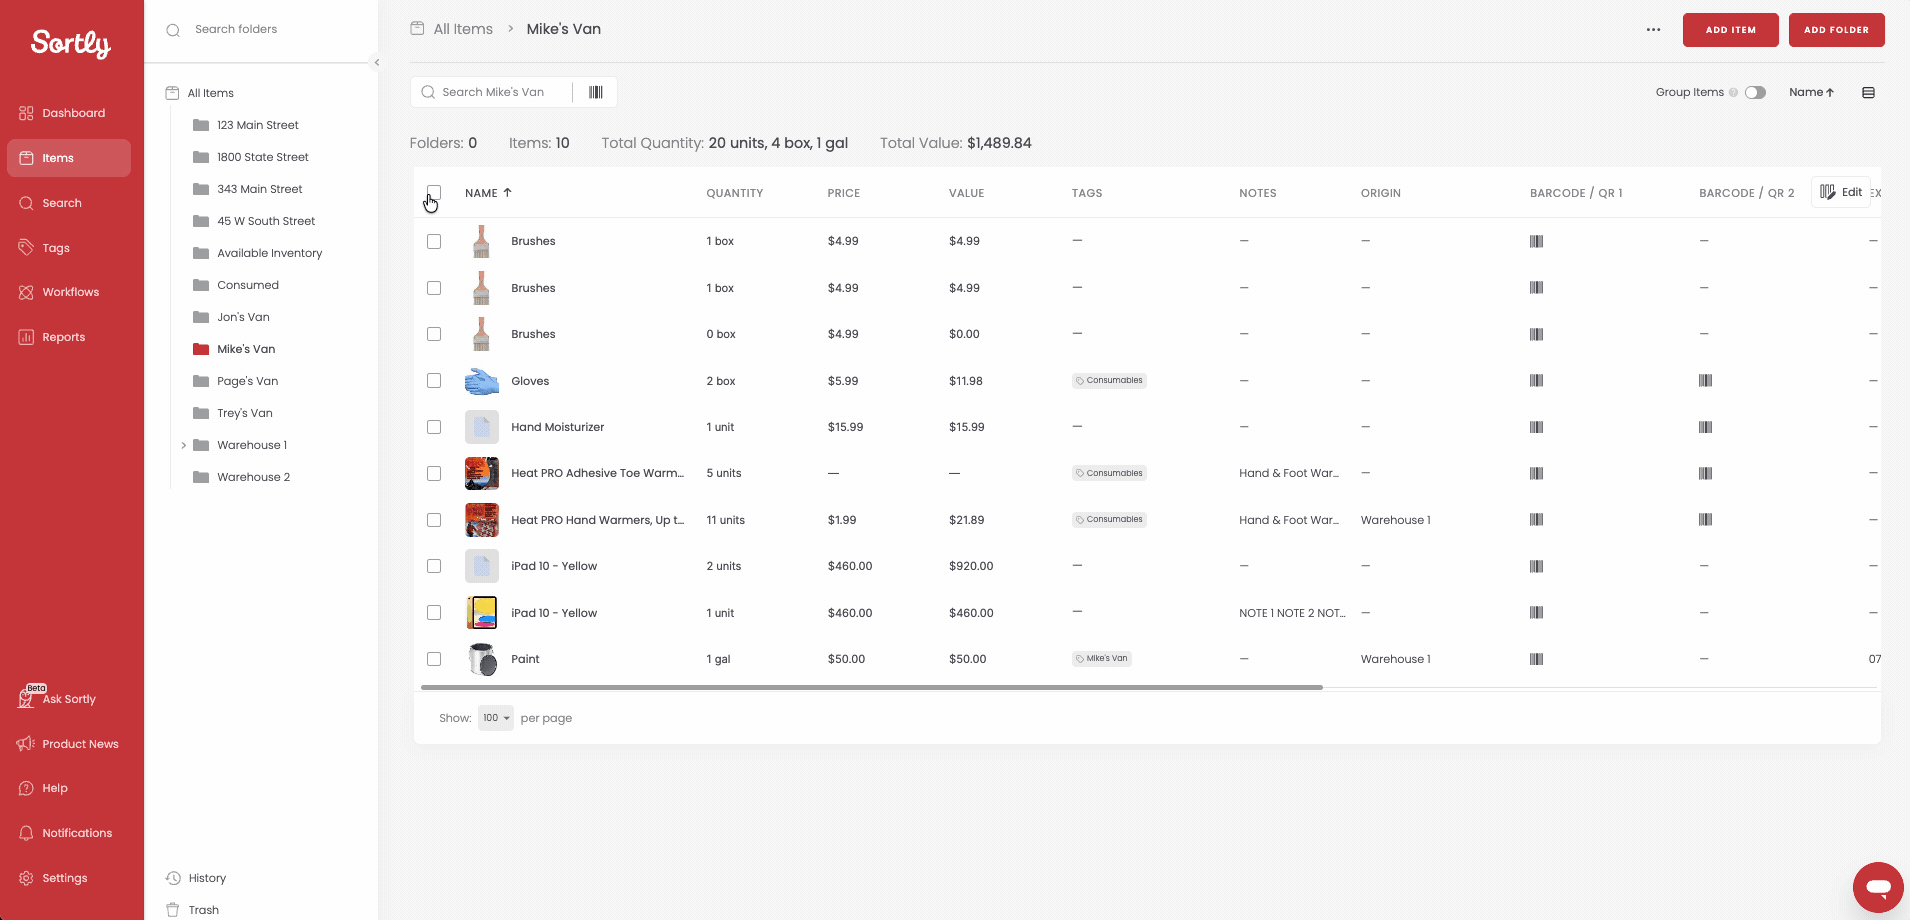
Task: Click the Sortly logo
Action: tap(71, 43)
